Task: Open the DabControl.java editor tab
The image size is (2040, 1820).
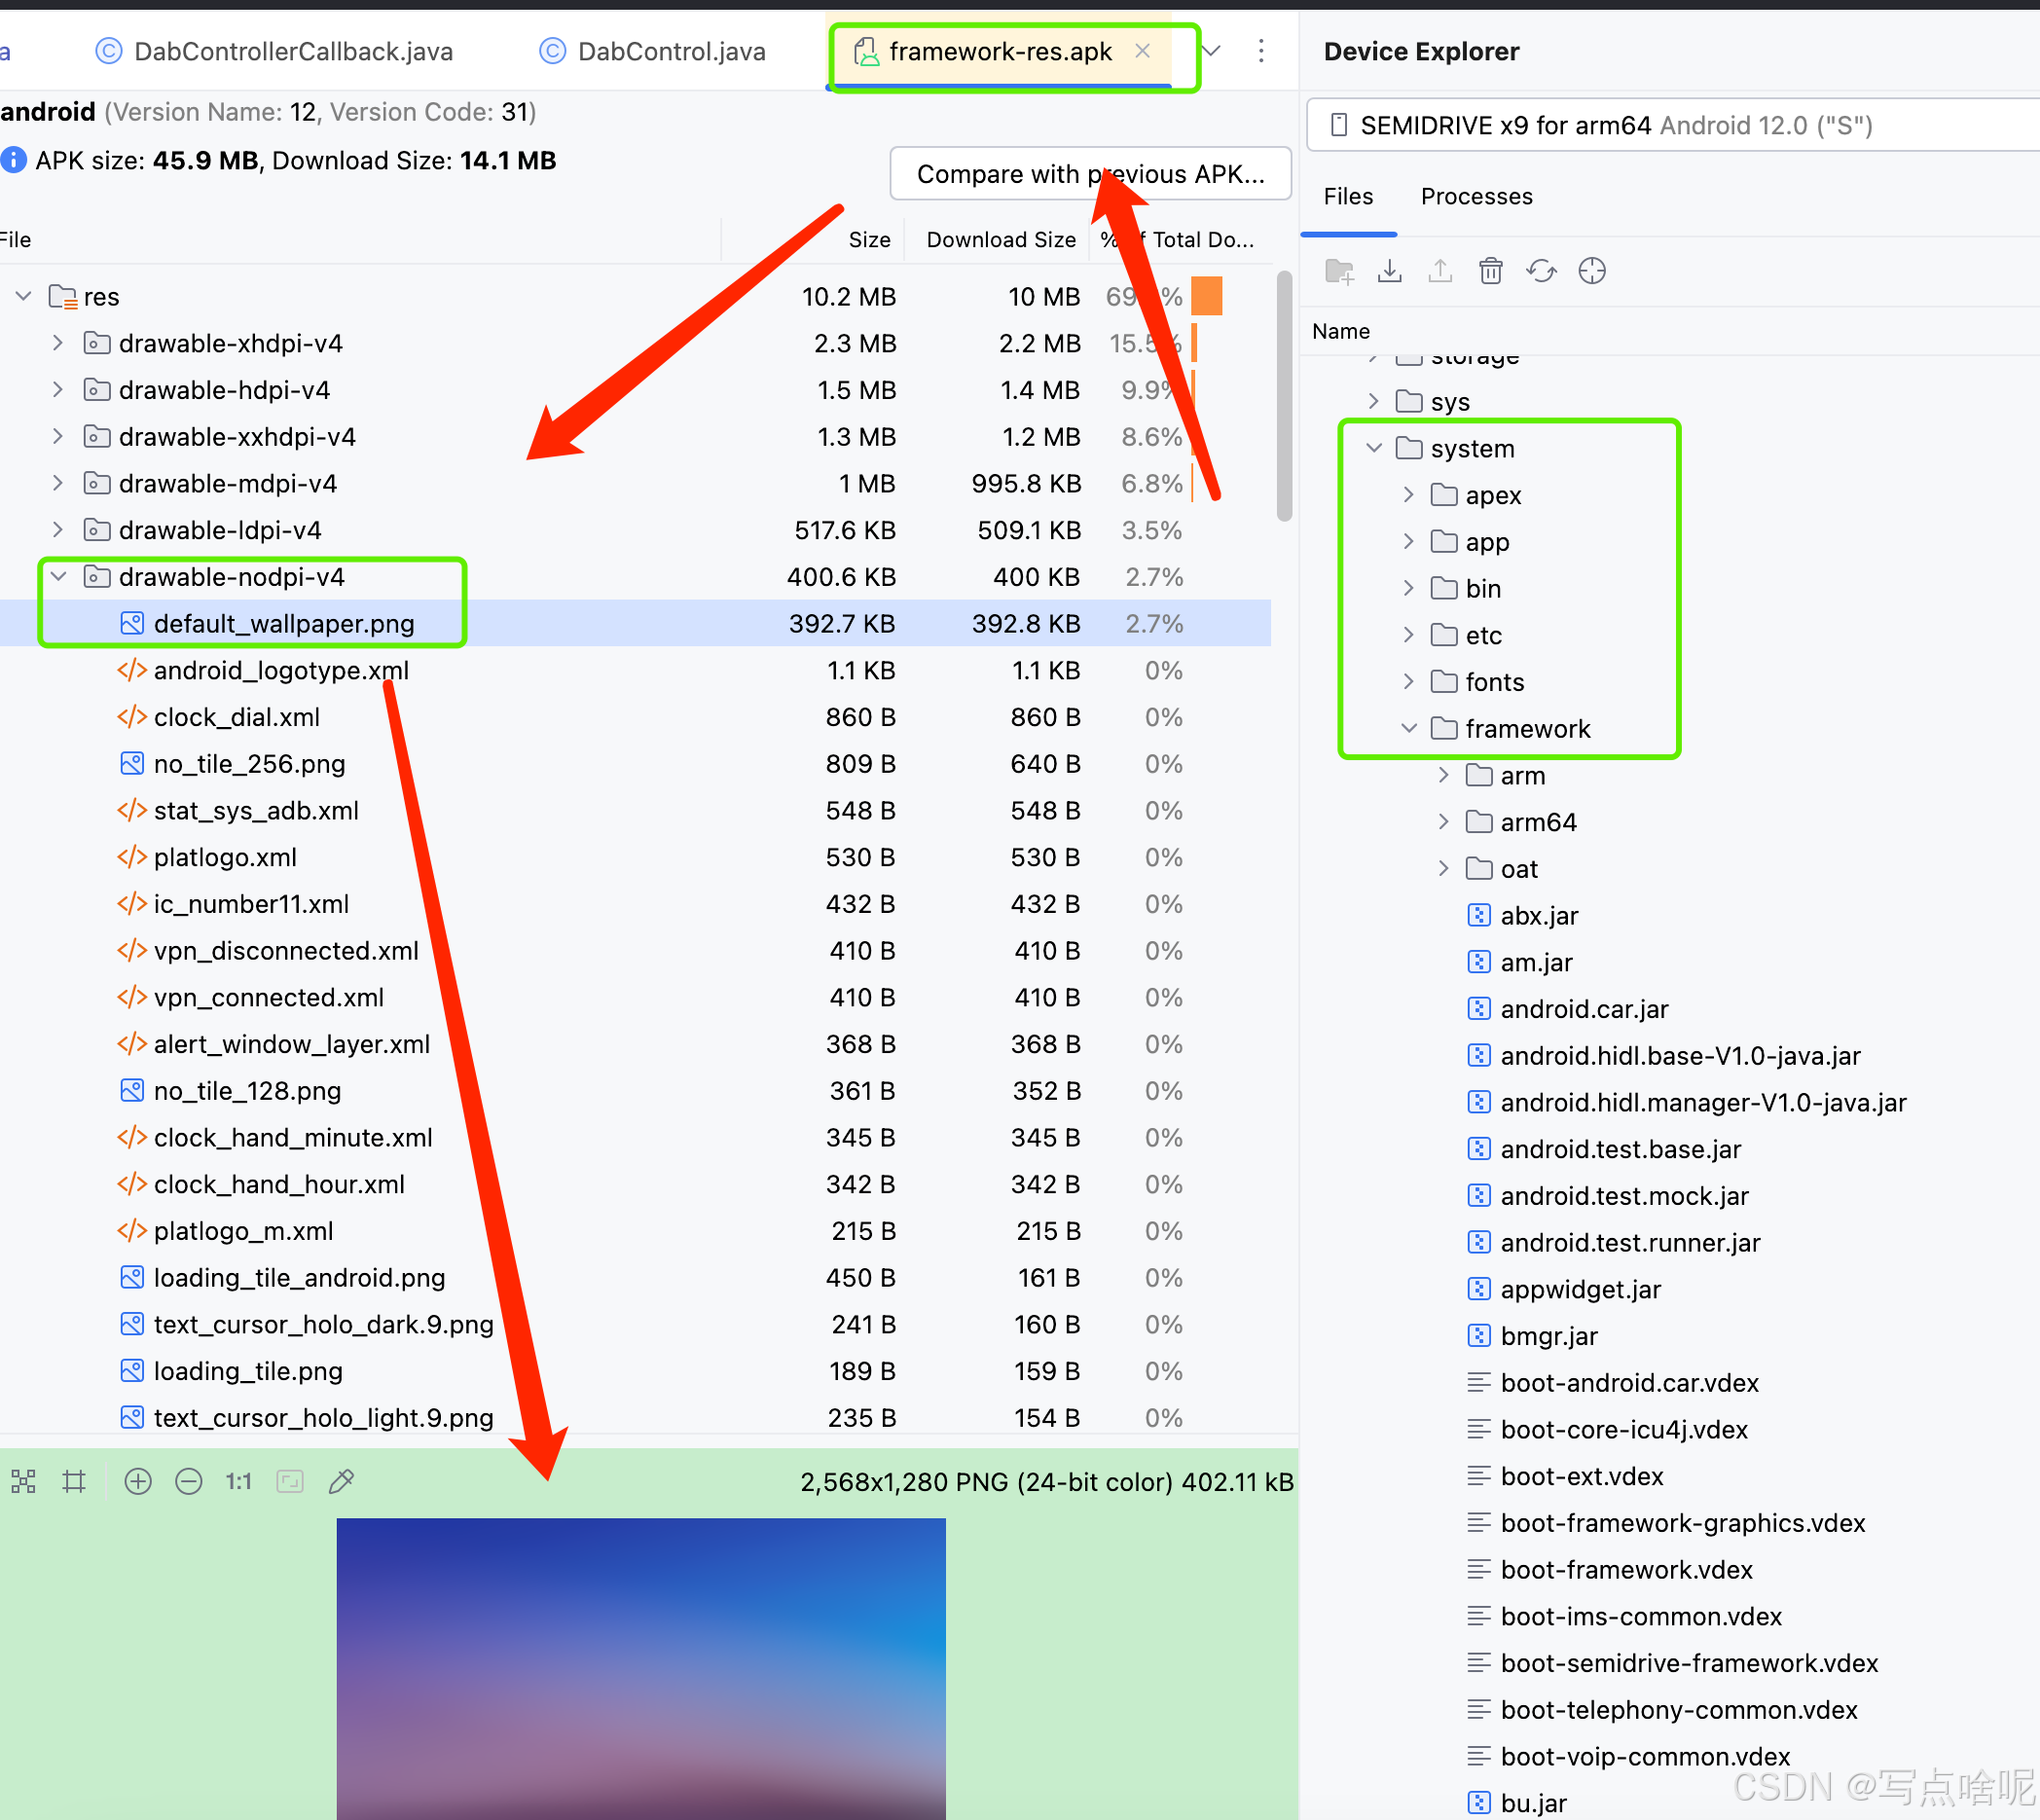Action: coord(670,51)
